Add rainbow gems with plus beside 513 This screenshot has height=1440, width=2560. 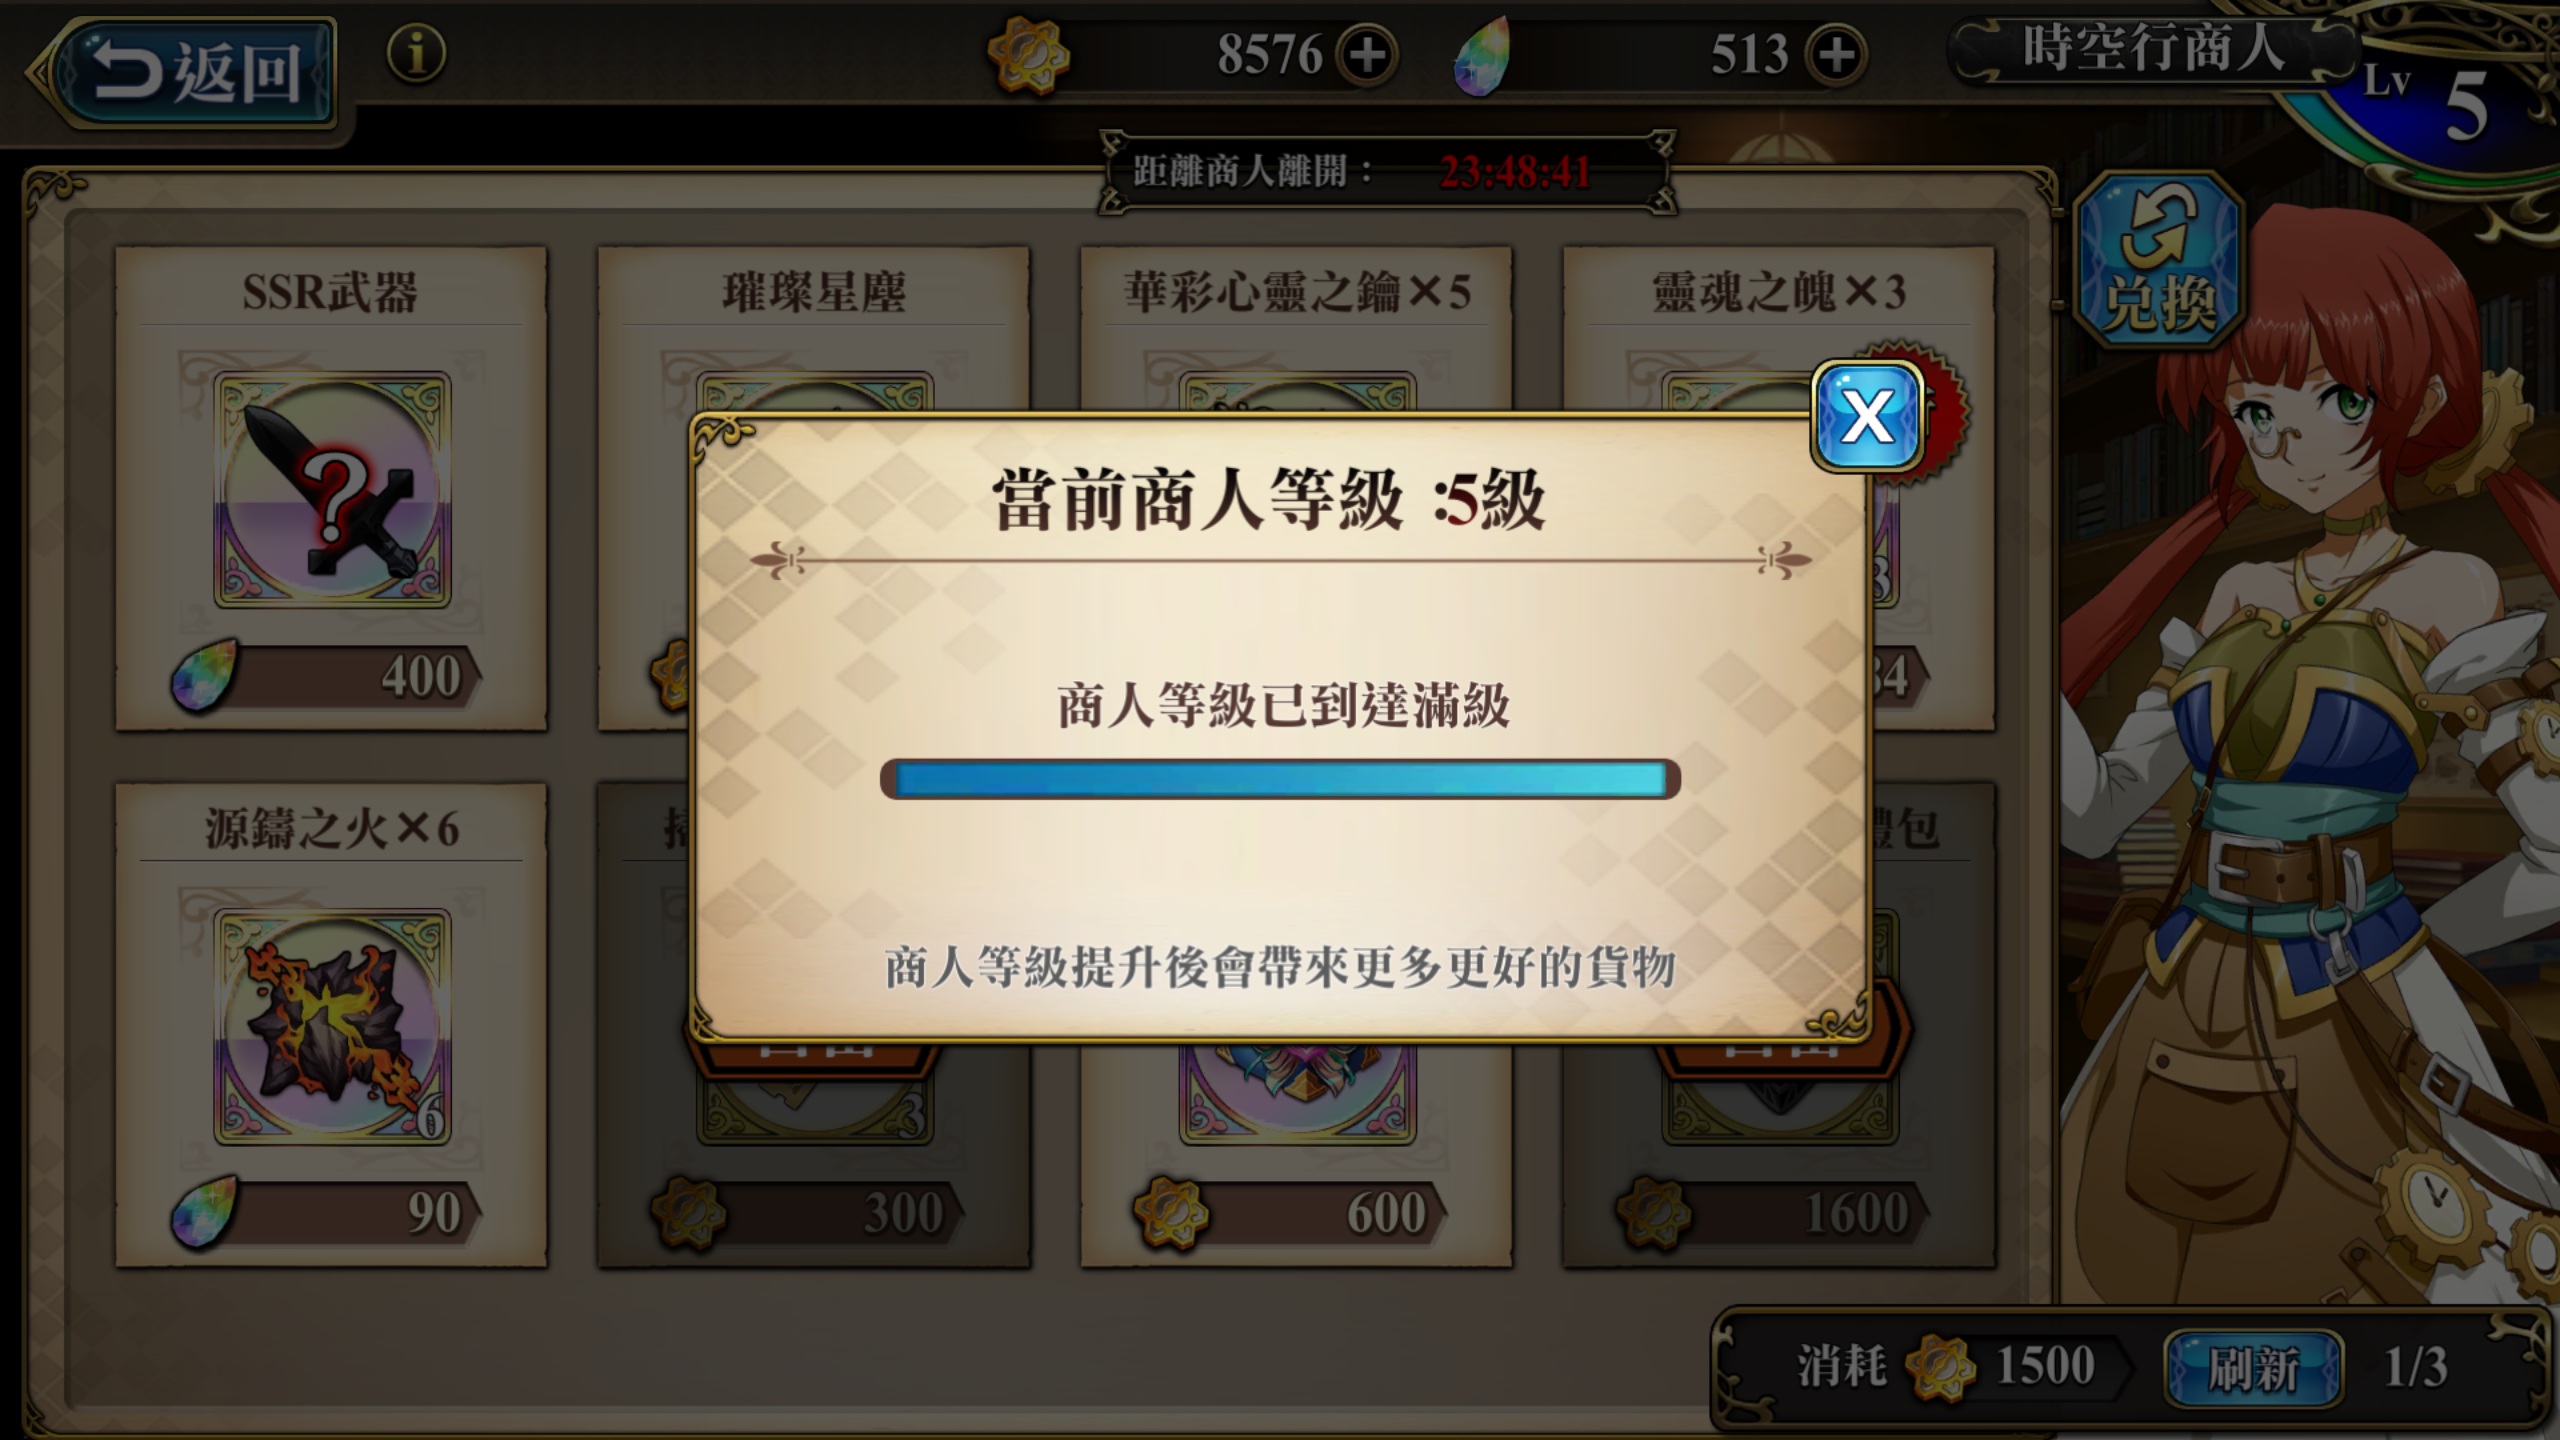click(x=1836, y=54)
